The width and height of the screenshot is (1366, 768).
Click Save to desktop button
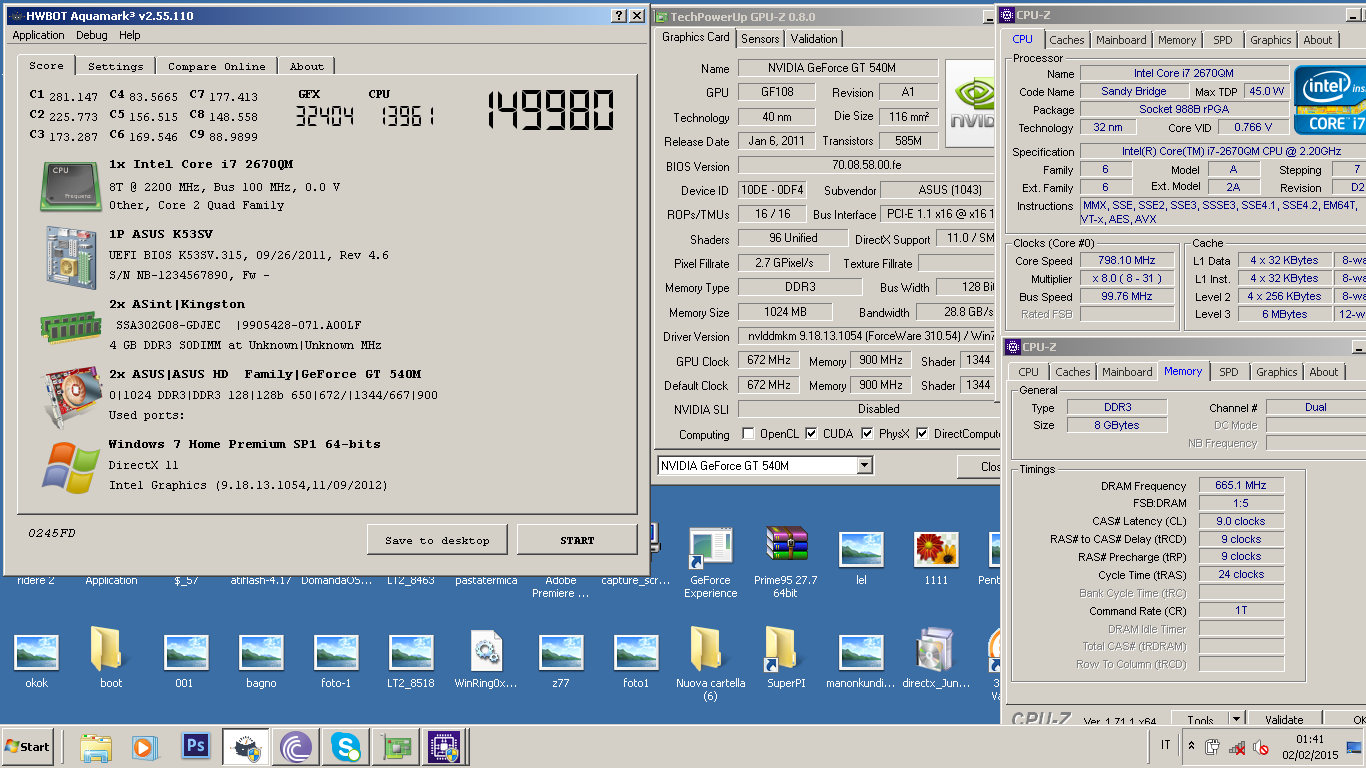click(437, 540)
